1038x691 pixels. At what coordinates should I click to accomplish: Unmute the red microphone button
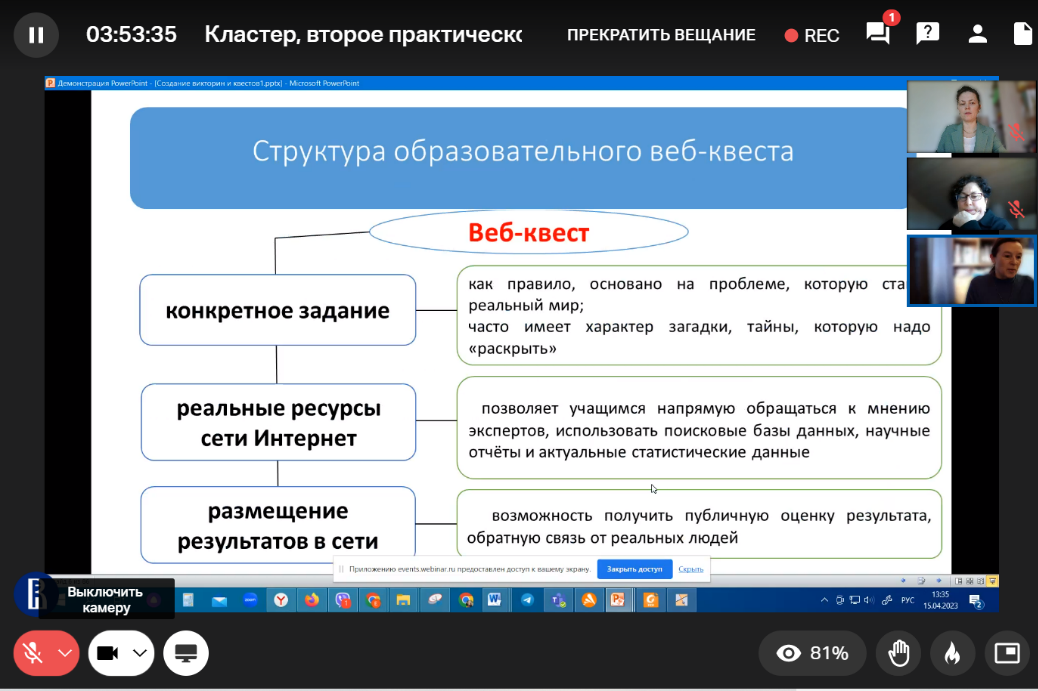coord(33,654)
